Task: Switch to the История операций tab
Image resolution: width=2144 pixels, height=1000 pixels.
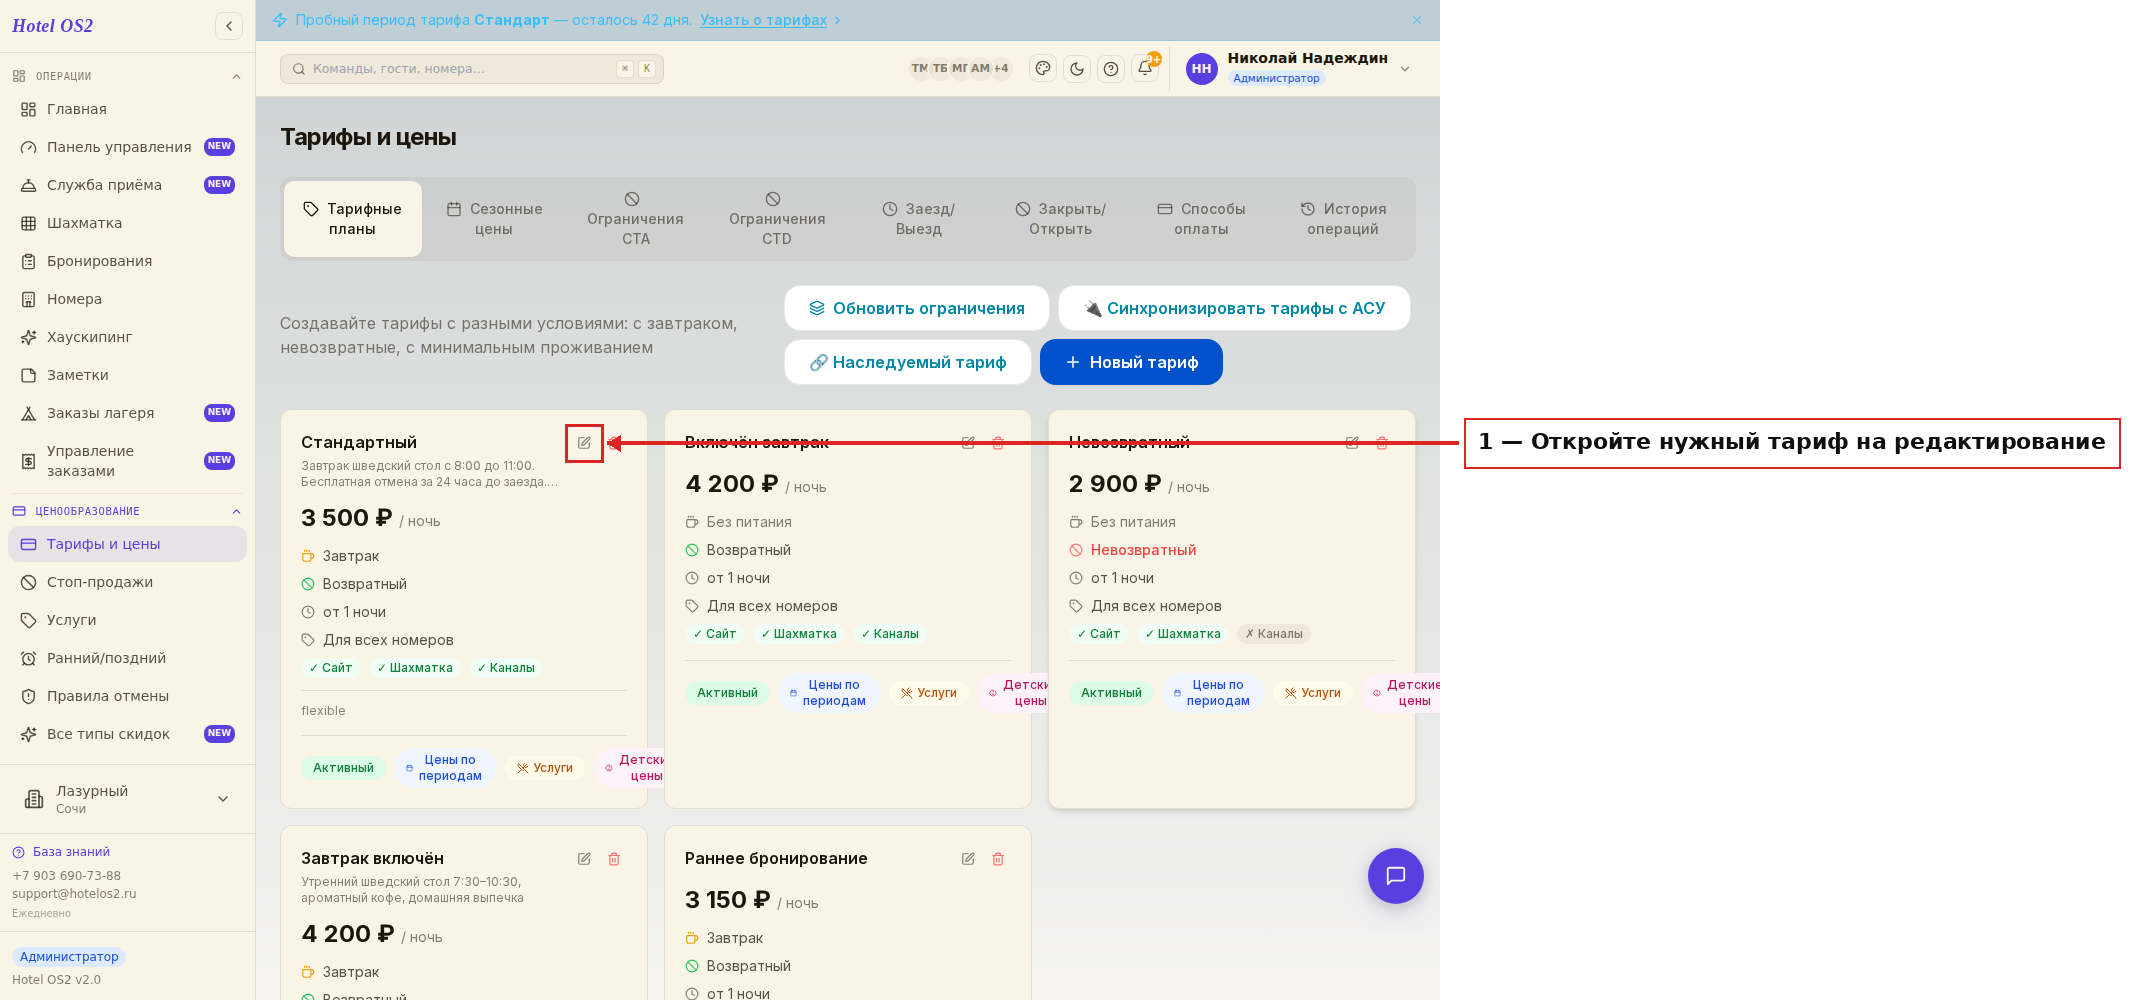Action: pyautogui.click(x=1343, y=219)
